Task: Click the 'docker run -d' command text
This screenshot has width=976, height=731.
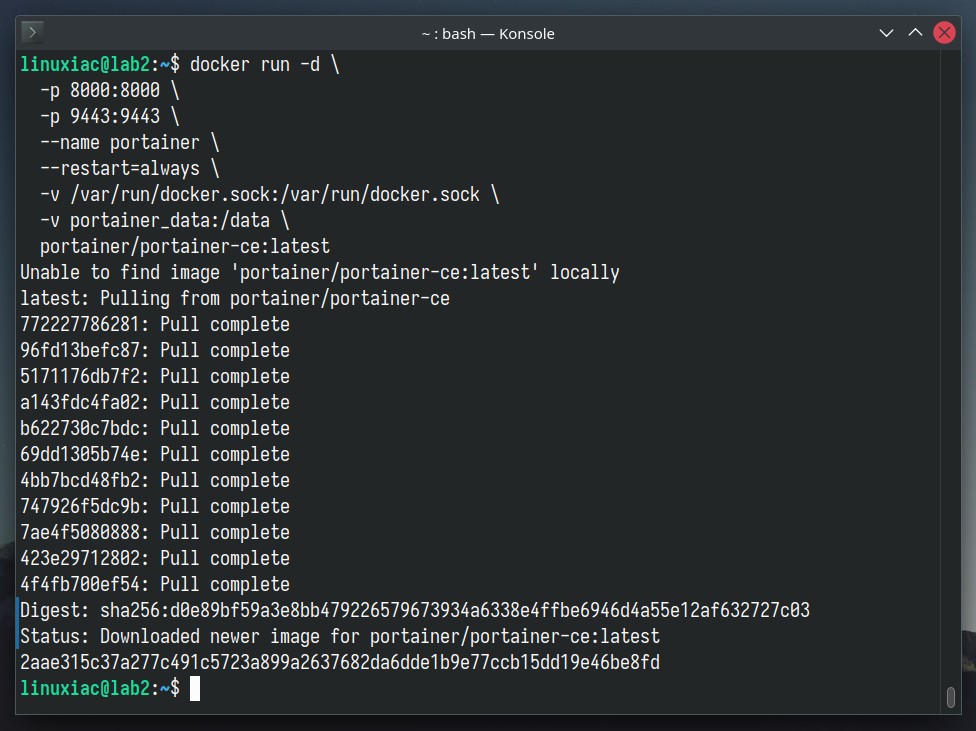Action: tap(255, 64)
